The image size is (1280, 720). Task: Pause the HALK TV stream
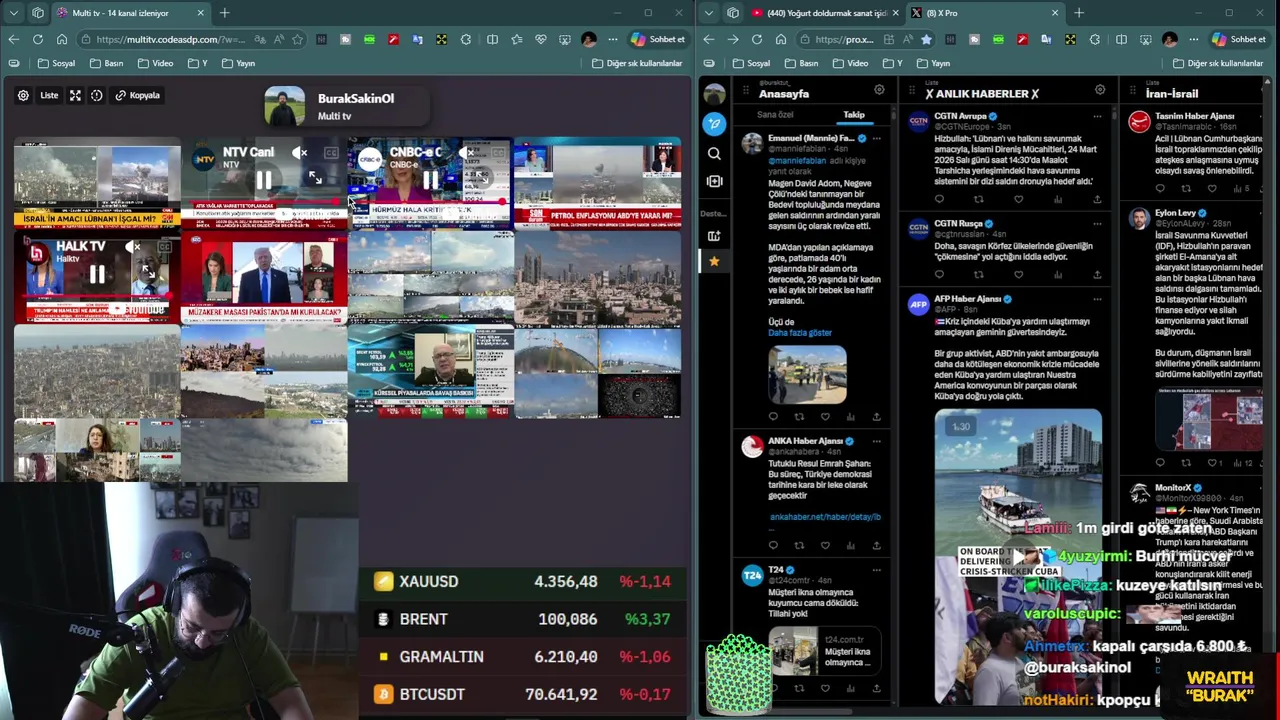pos(97,274)
